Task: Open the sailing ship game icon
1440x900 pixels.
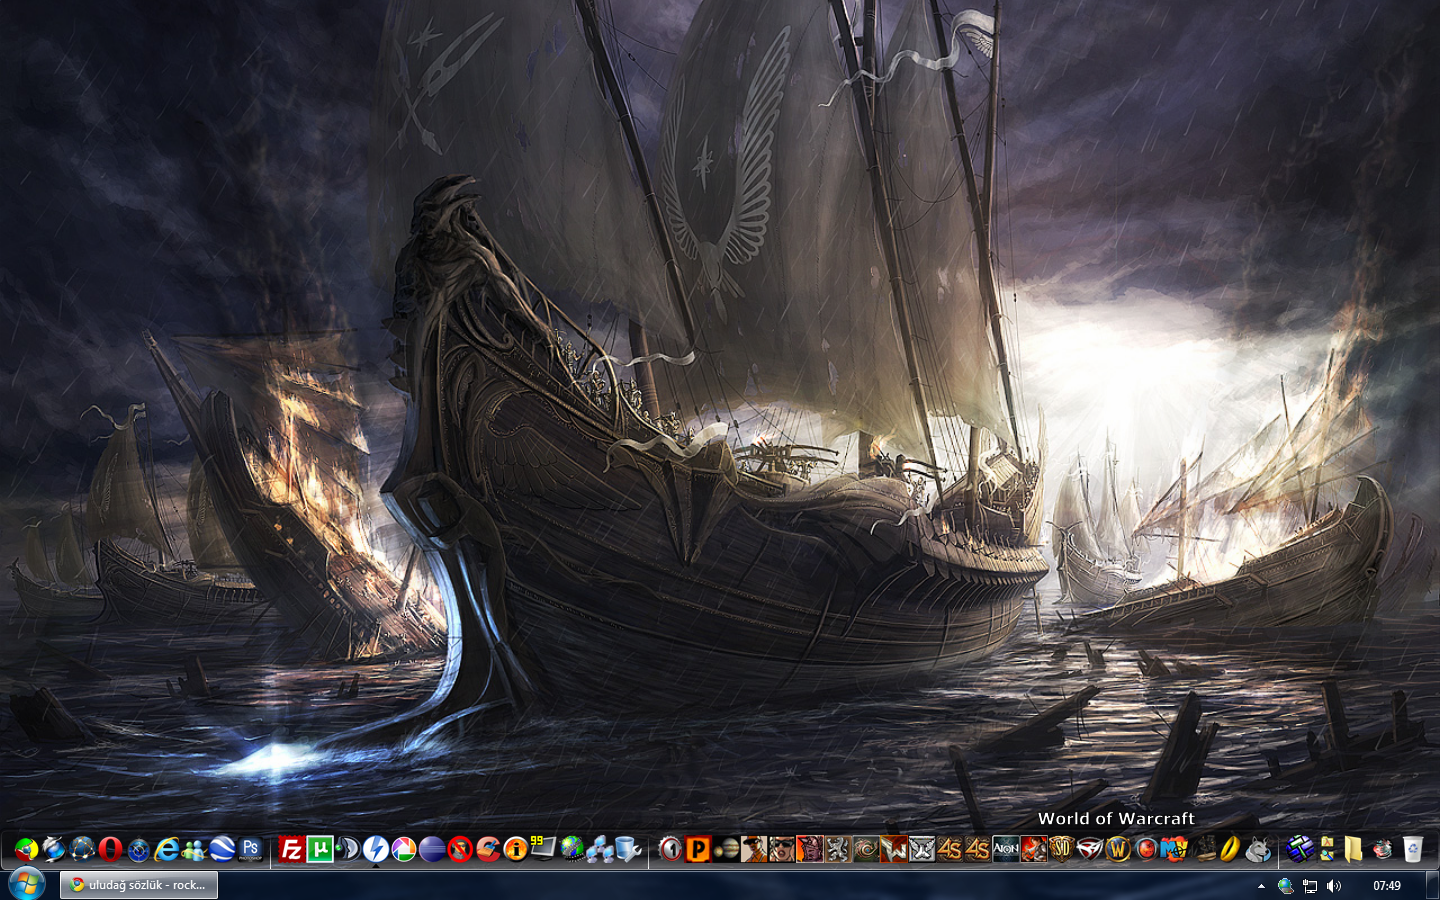Action: (x=1205, y=850)
